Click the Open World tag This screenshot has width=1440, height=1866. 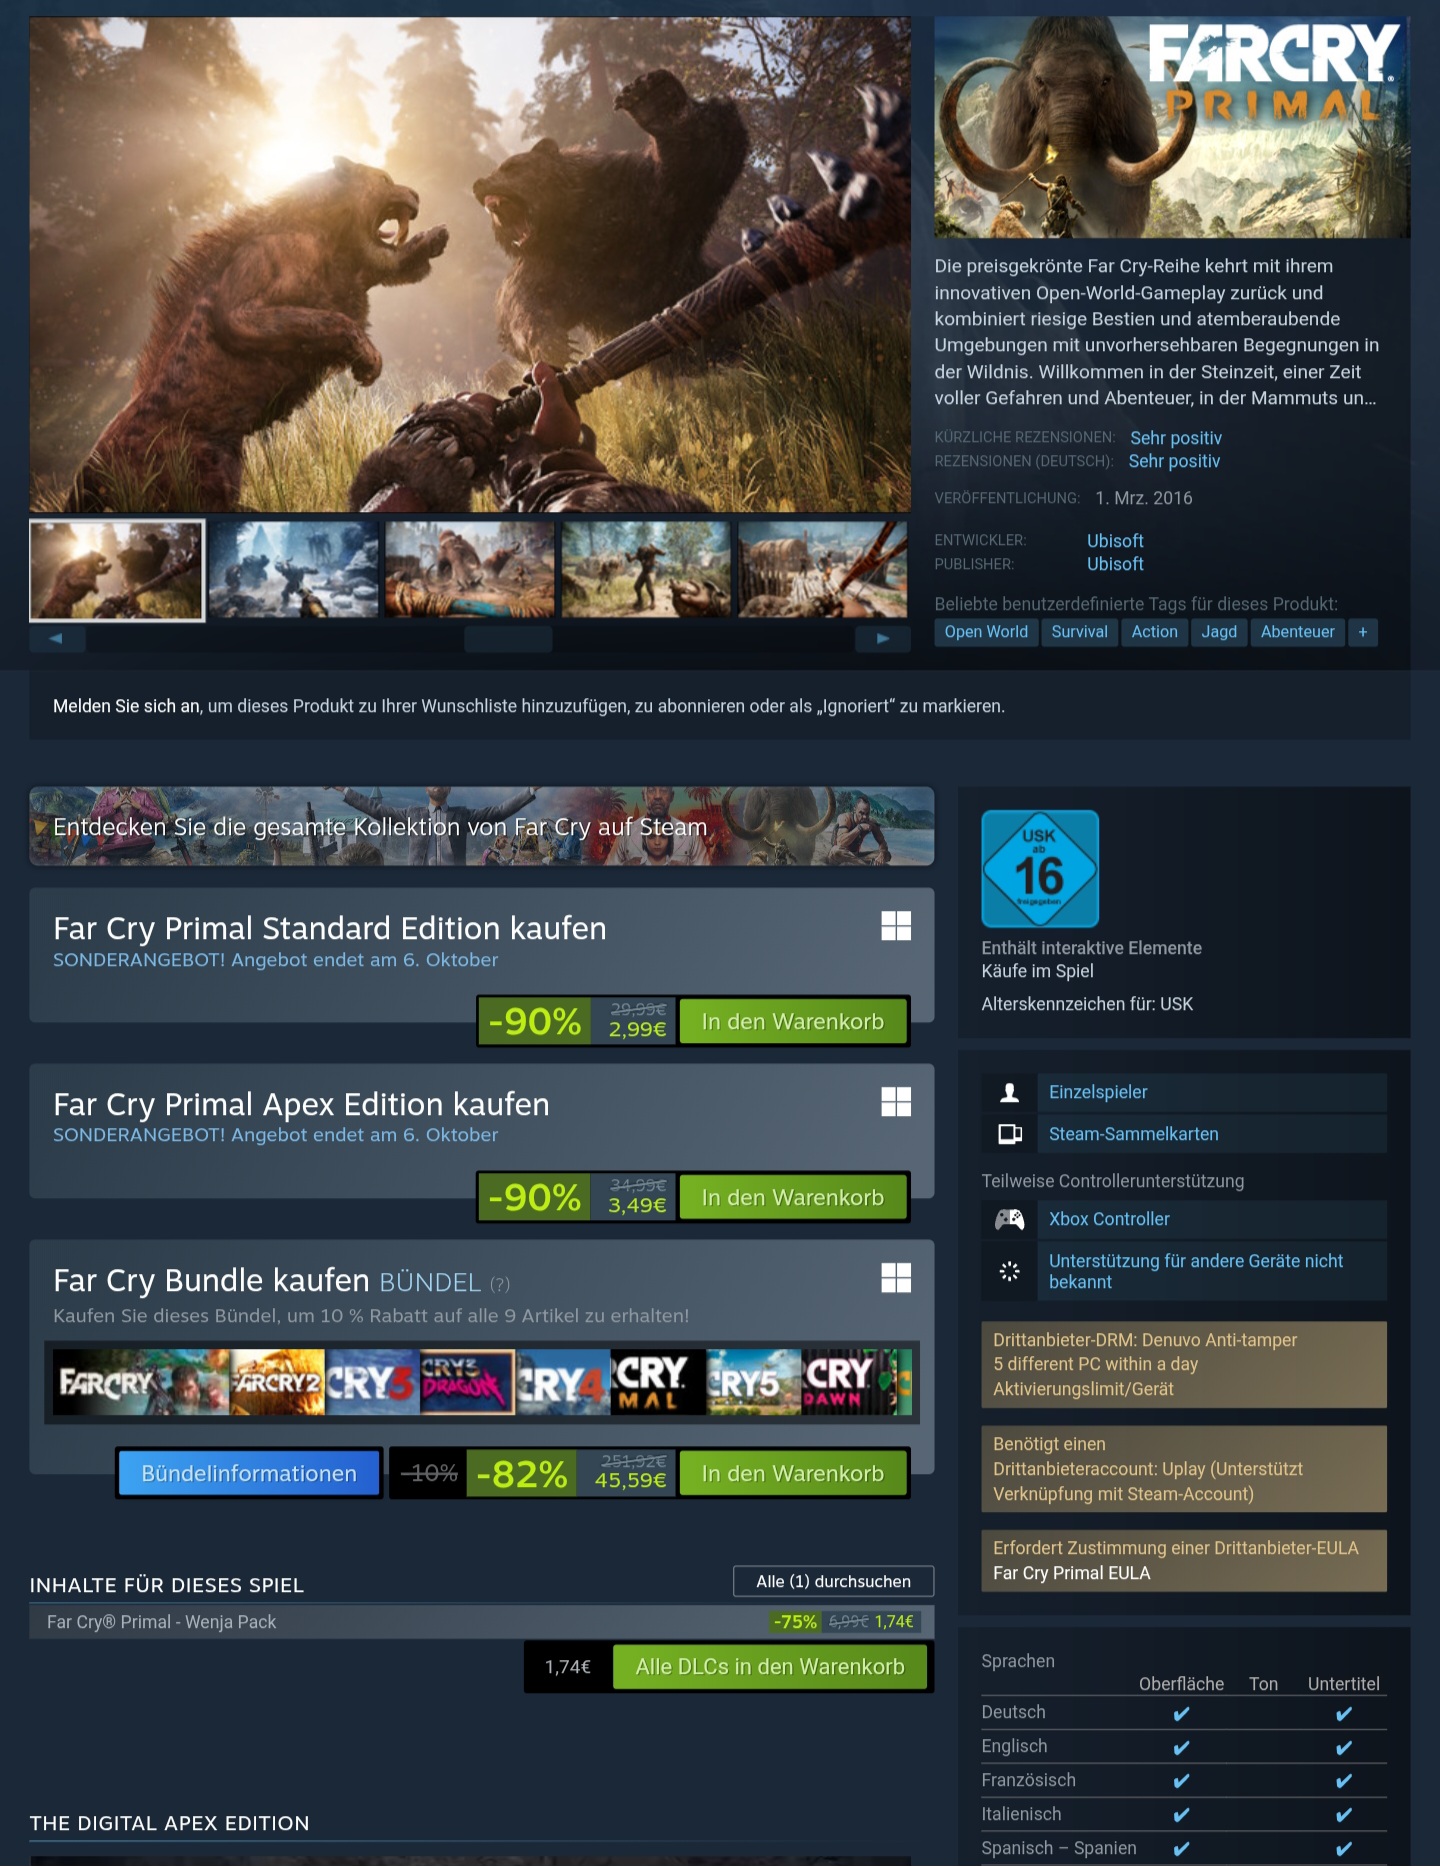[986, 632]
